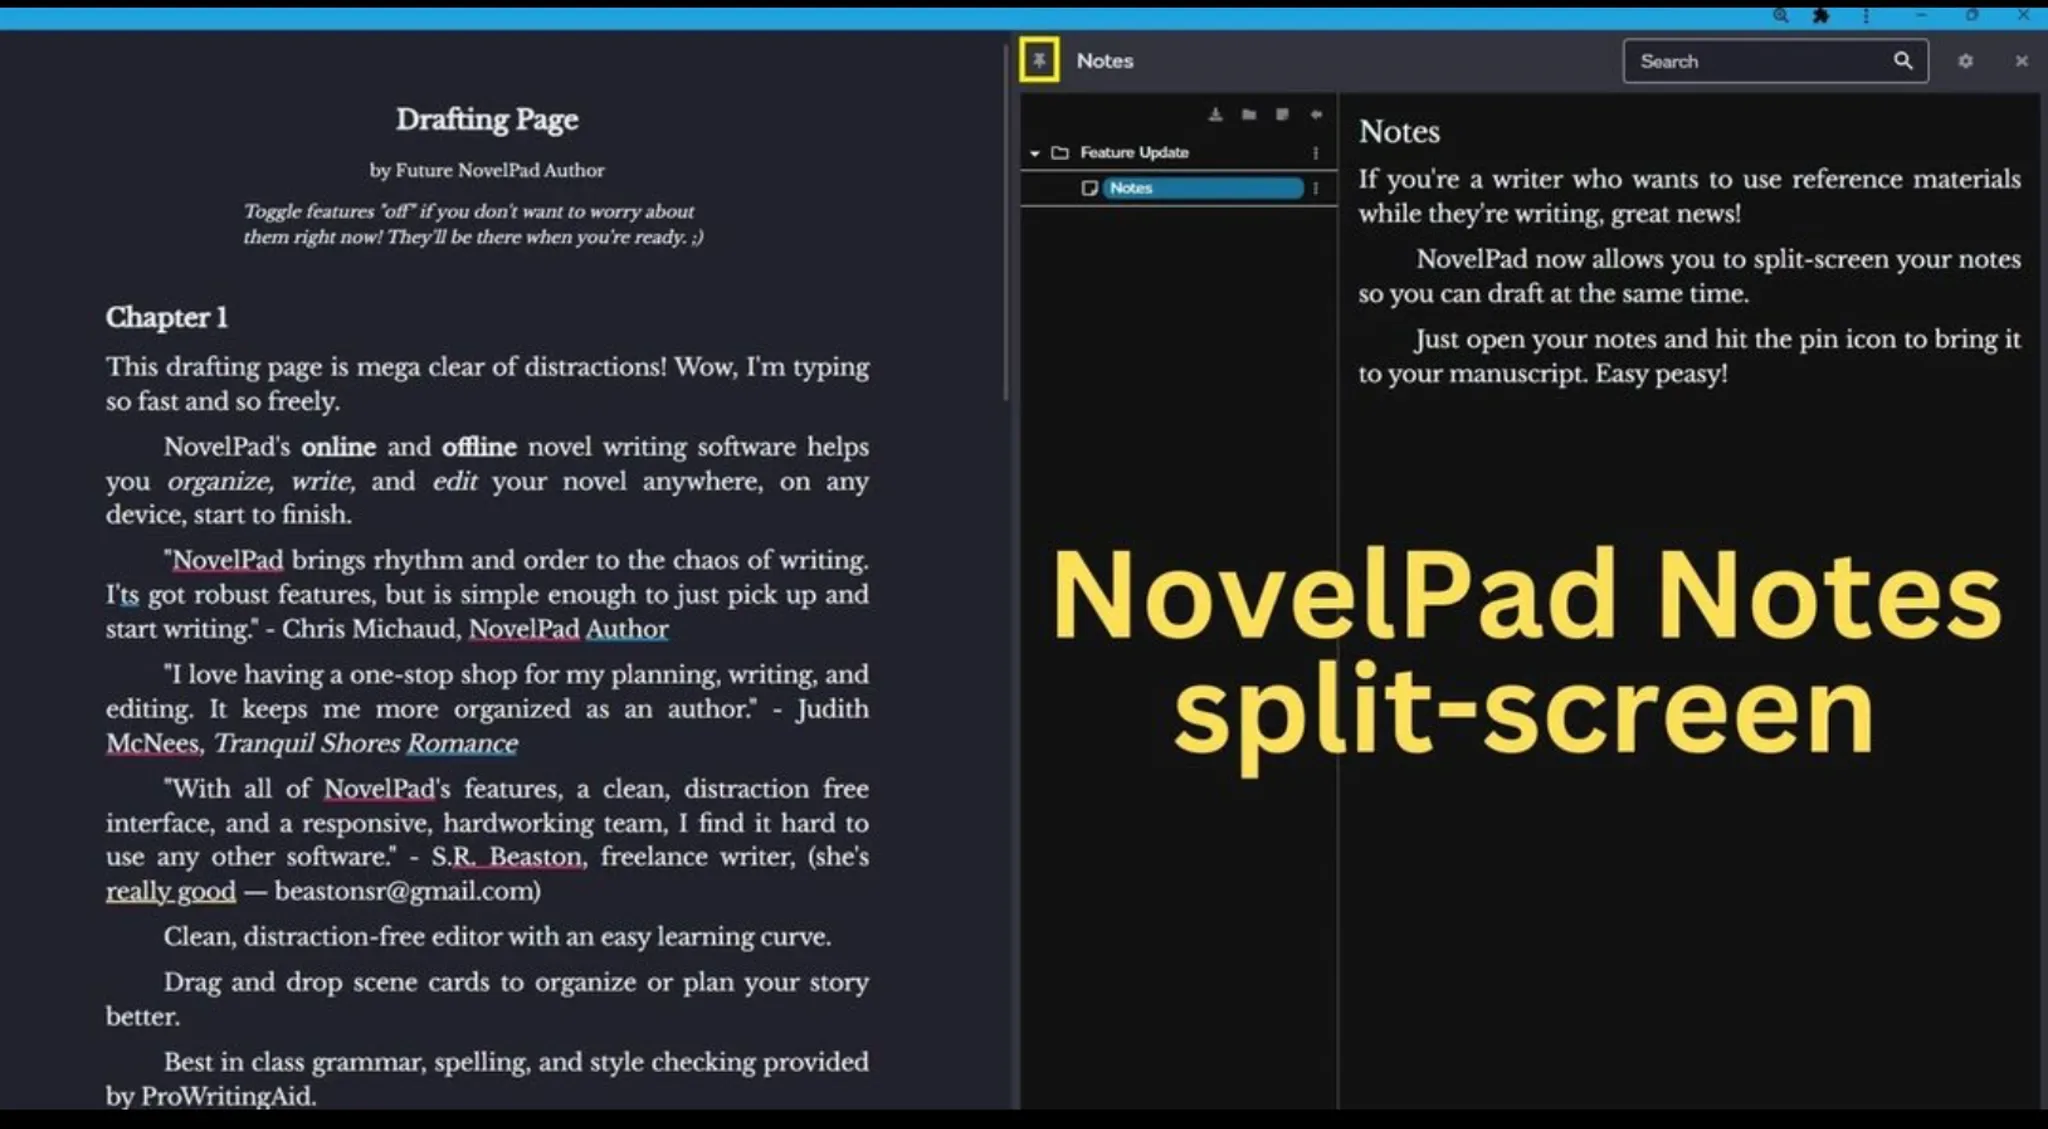Click the Search field in Notes panel
The image size is (2048, 1129).
1775,61
